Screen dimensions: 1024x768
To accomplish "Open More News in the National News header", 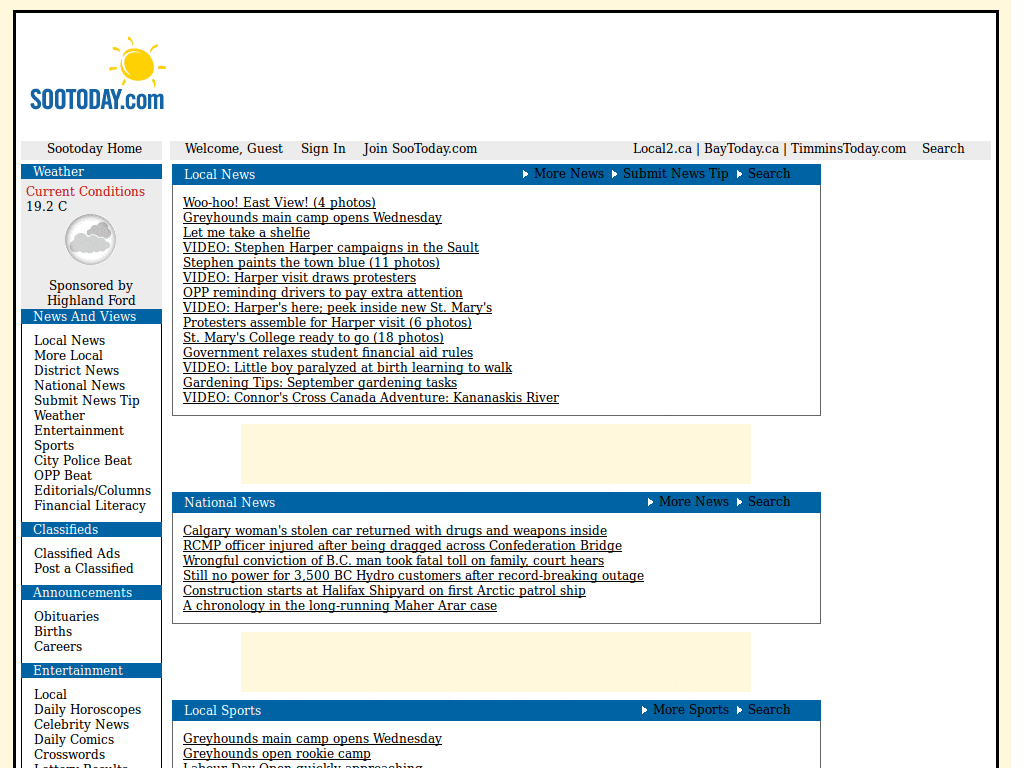I will [694, 502].
